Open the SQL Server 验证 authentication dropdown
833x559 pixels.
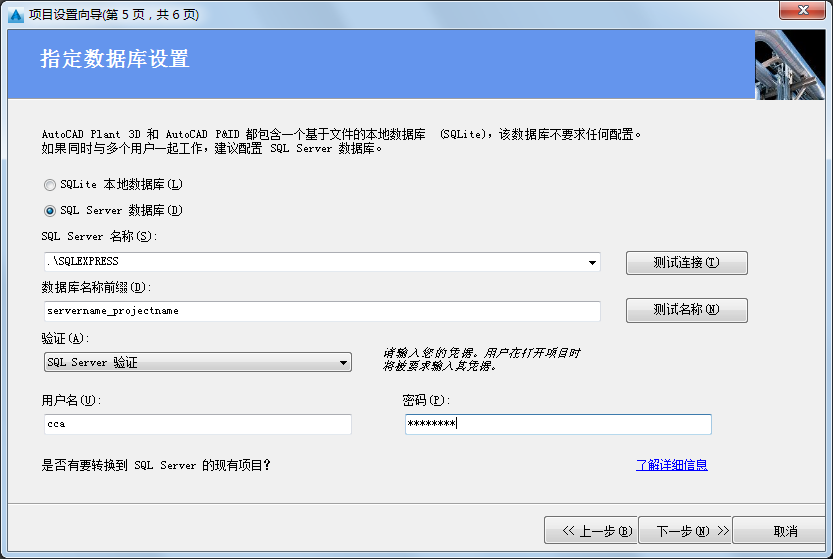pos(198,362)
